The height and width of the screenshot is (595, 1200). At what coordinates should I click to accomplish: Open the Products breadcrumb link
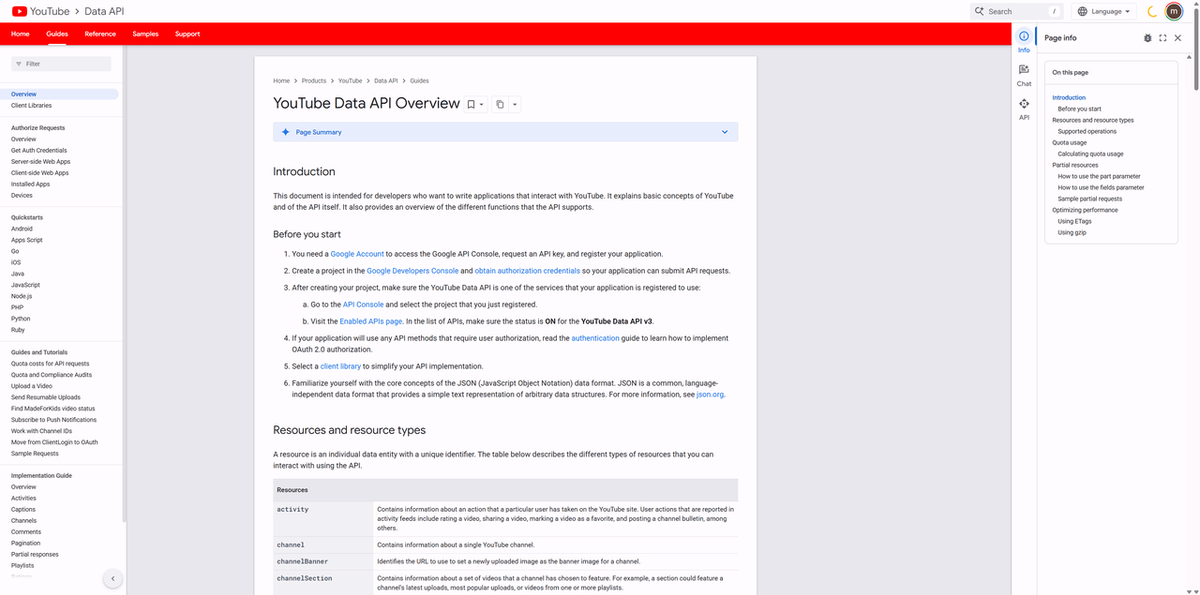pos(314,80)
